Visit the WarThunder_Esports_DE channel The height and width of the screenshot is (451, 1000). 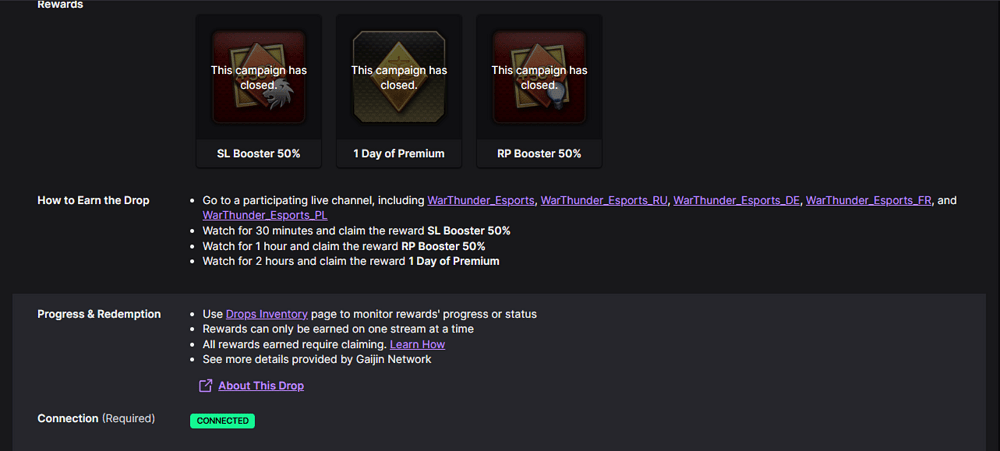coord(737,200)
